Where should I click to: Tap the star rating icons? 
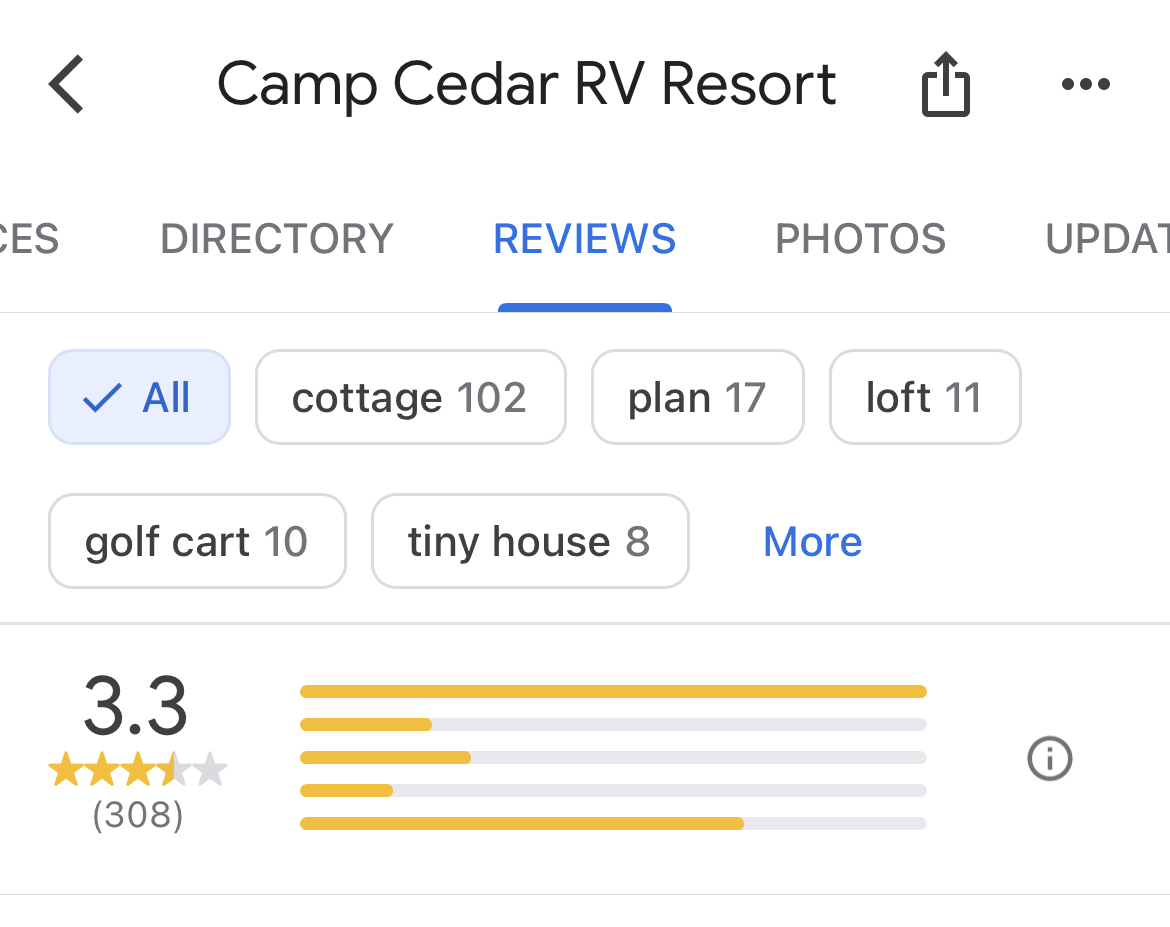(138, 770)
